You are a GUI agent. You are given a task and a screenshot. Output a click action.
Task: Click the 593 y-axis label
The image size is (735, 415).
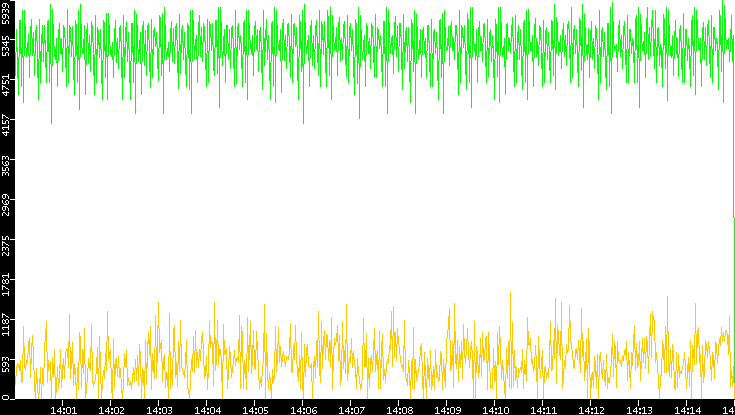(x=6, y=366)
